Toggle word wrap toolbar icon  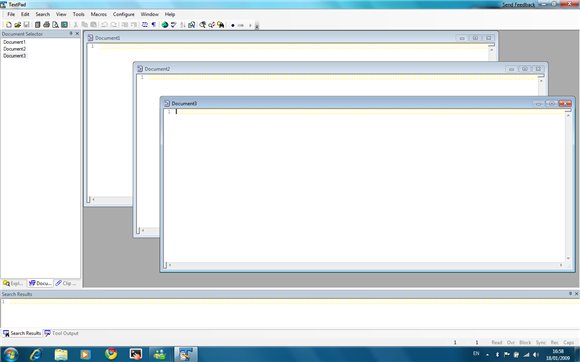point(145,25)
